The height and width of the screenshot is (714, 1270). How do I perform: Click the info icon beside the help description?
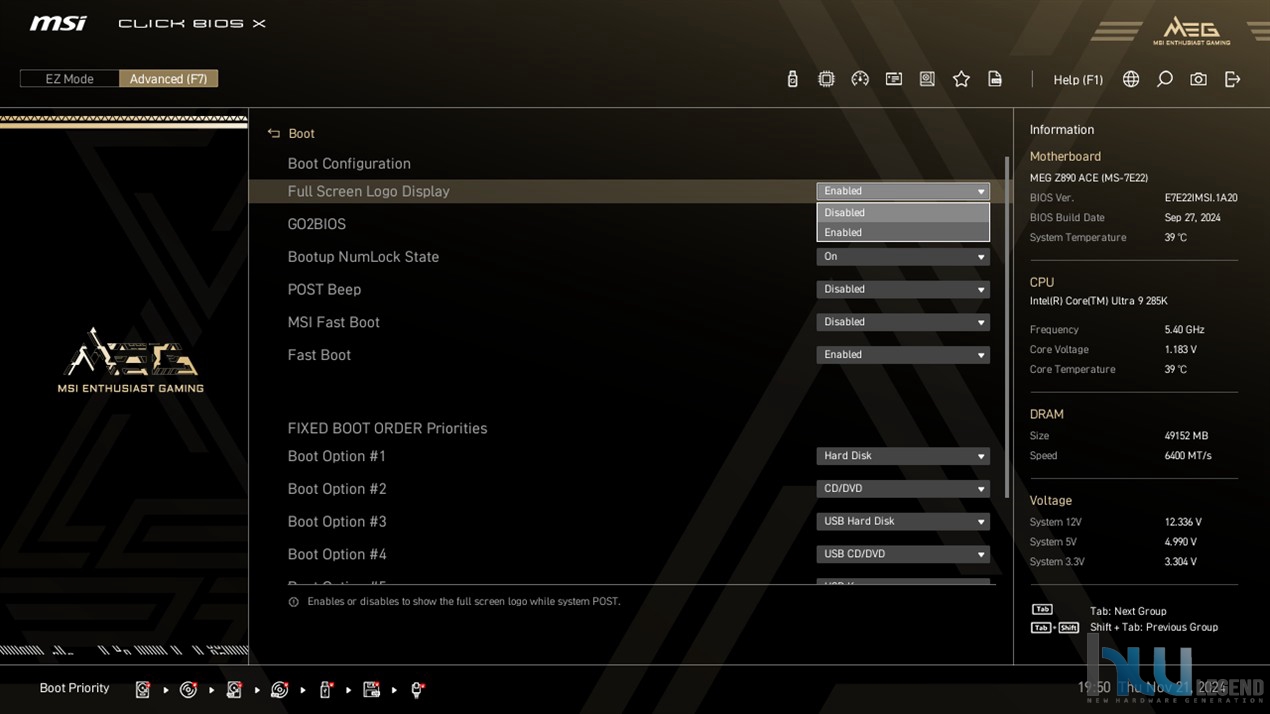(x=293, y=602)
